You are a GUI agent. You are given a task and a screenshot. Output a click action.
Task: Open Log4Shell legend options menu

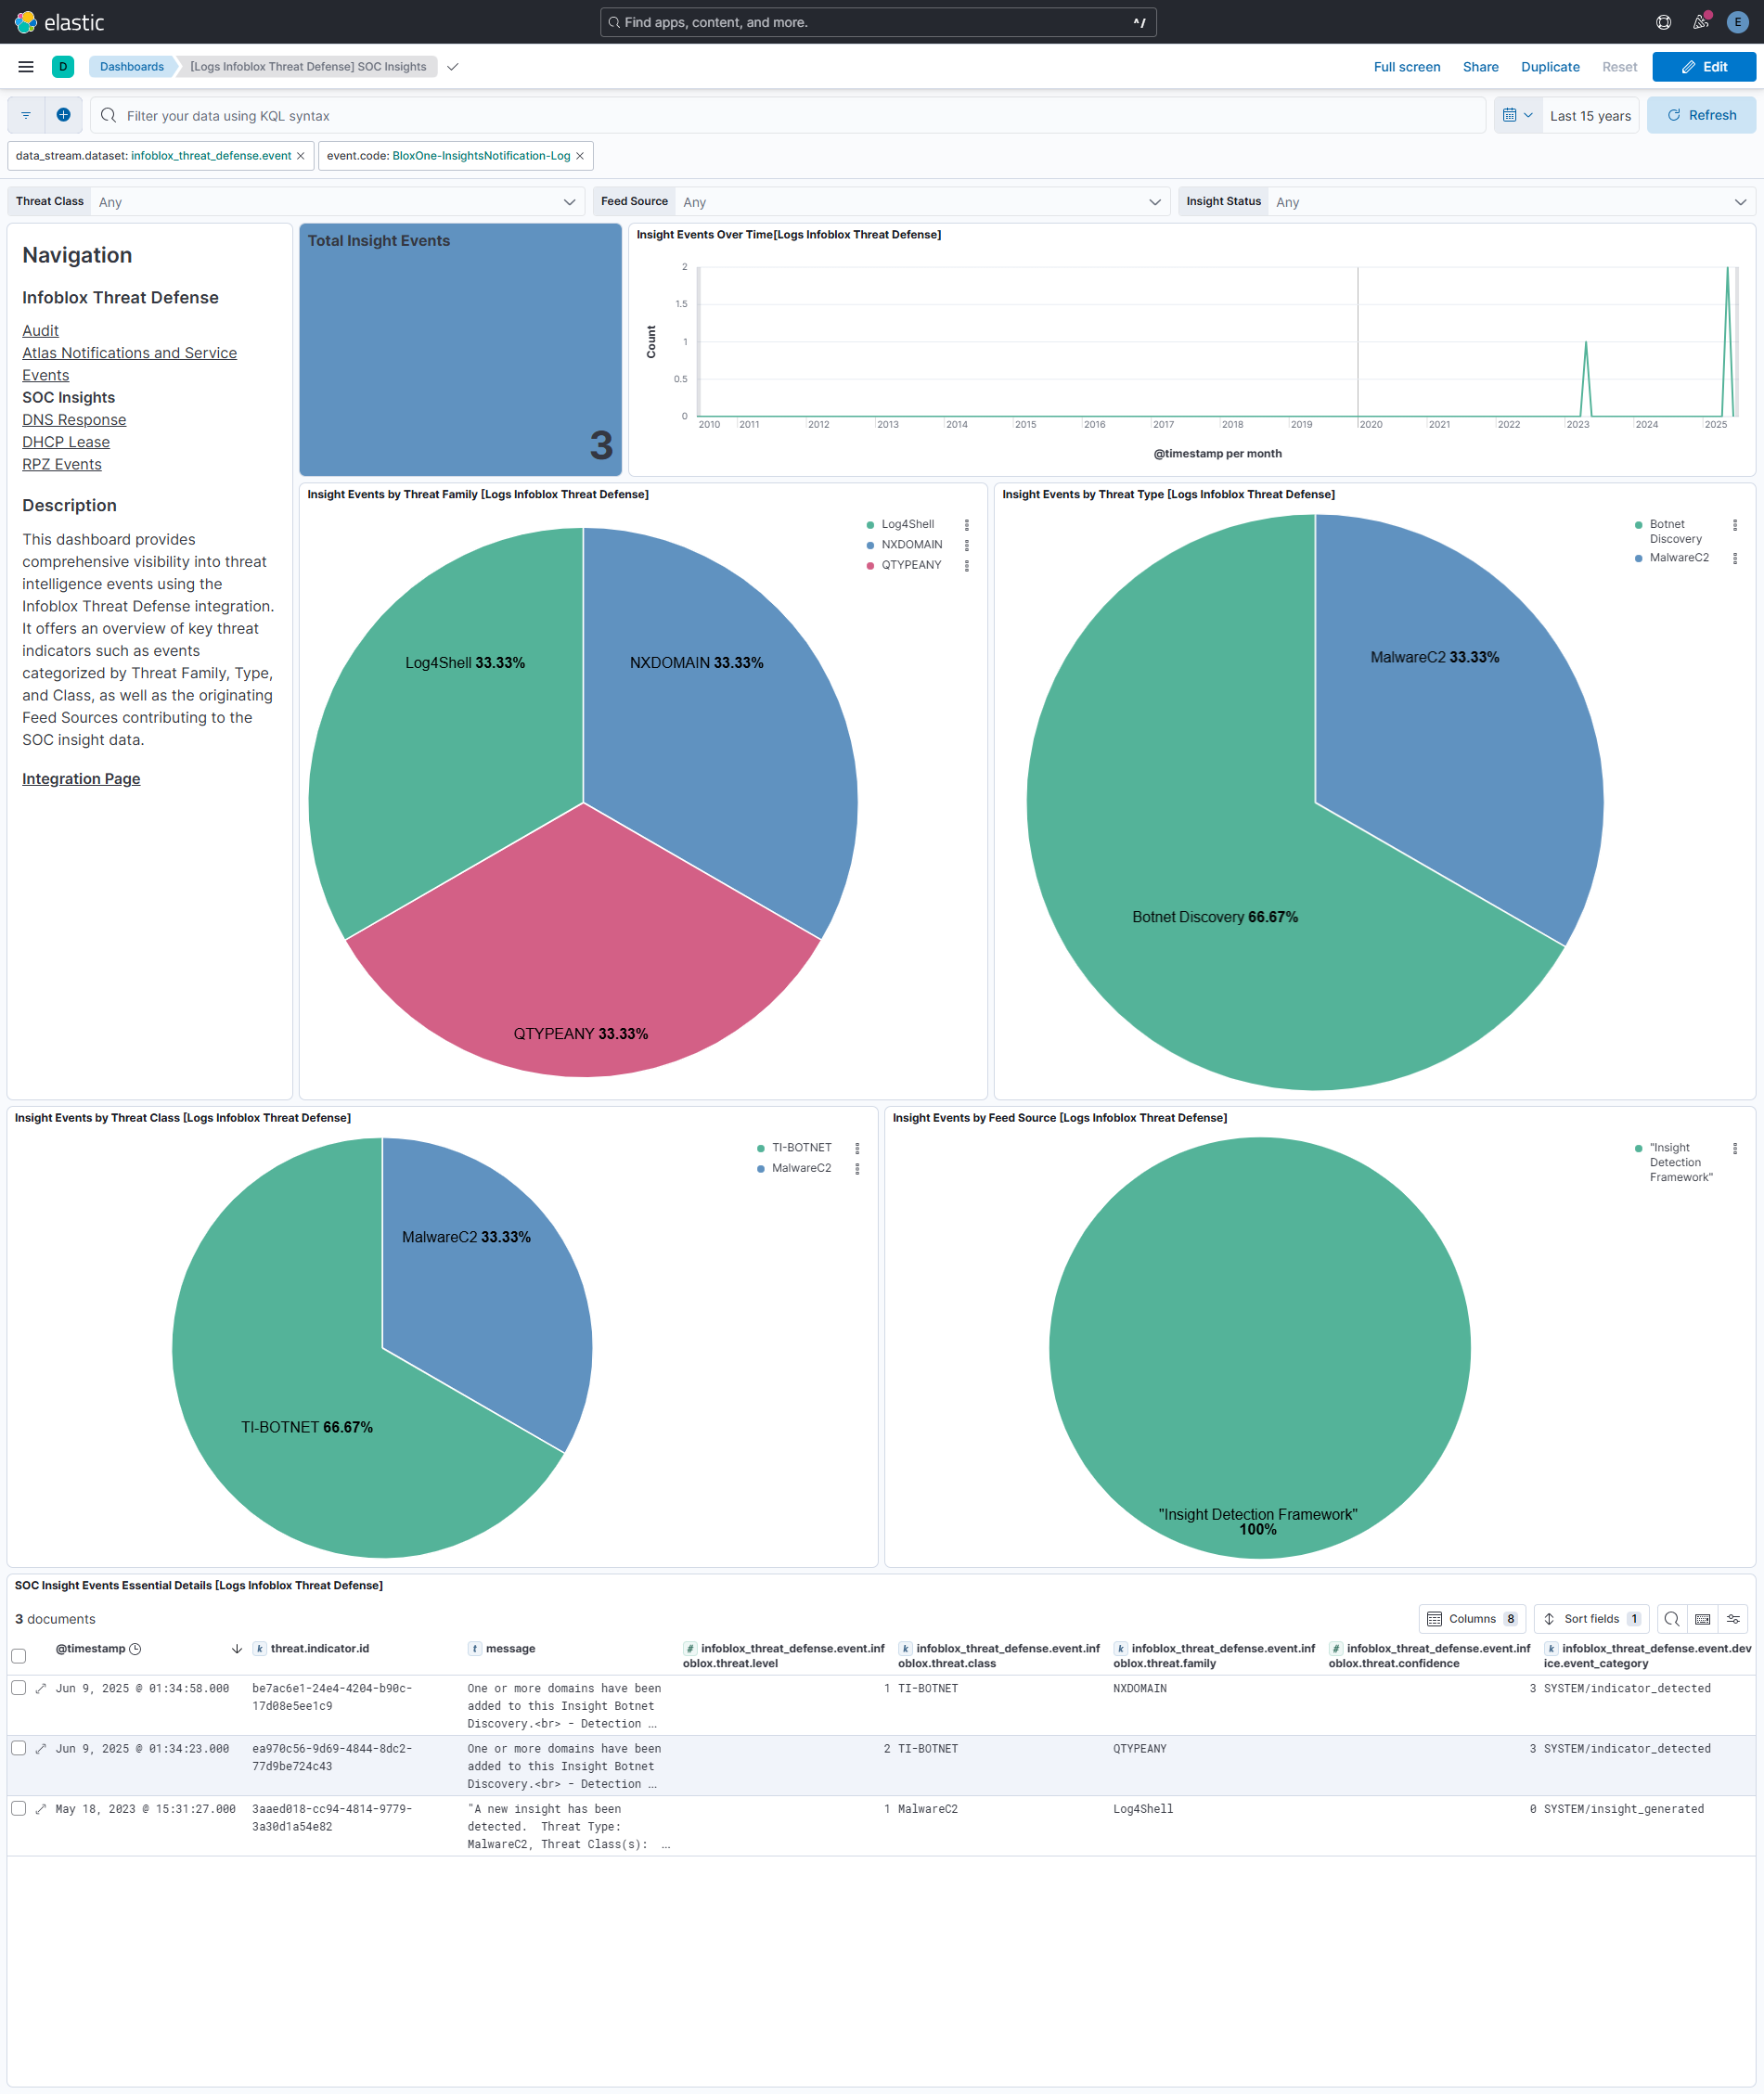(x=967, y=525)
